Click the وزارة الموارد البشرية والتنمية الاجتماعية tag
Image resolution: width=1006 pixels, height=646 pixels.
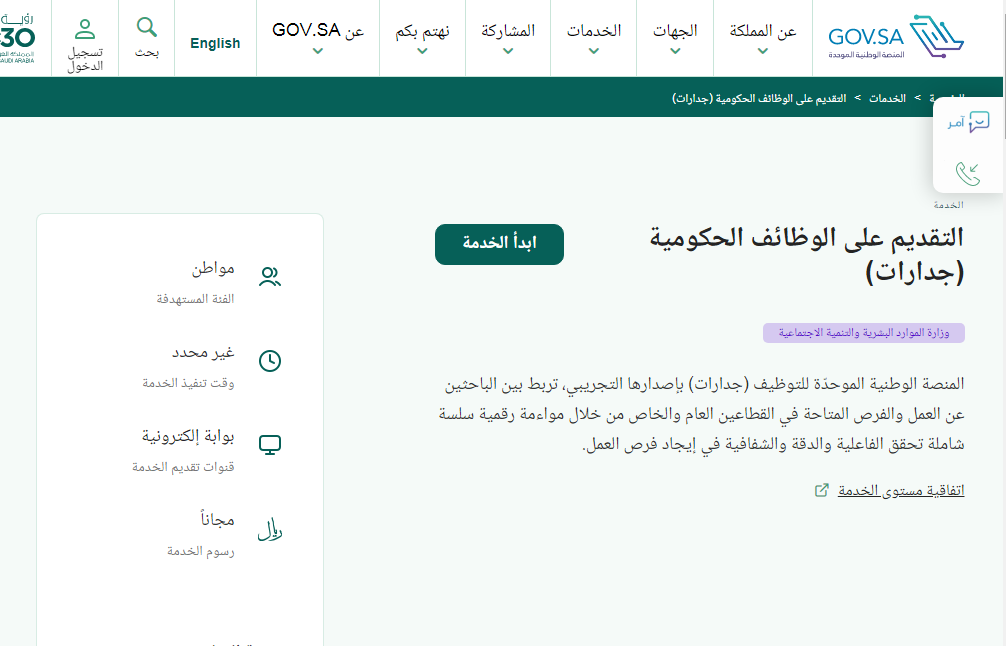click(x=864, y=333)
